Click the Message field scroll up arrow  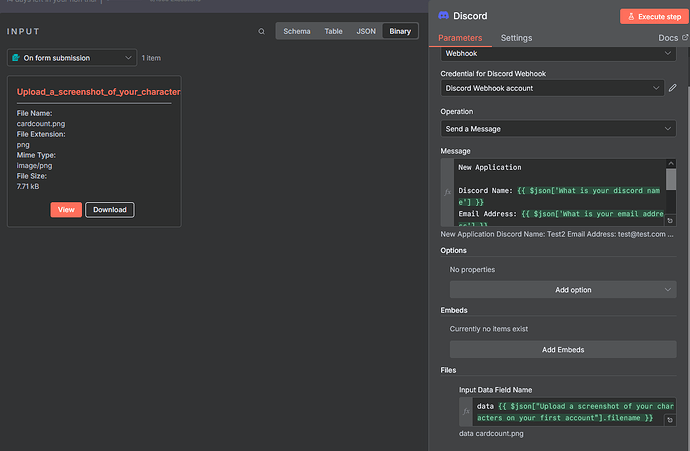(x=671, y=163)
